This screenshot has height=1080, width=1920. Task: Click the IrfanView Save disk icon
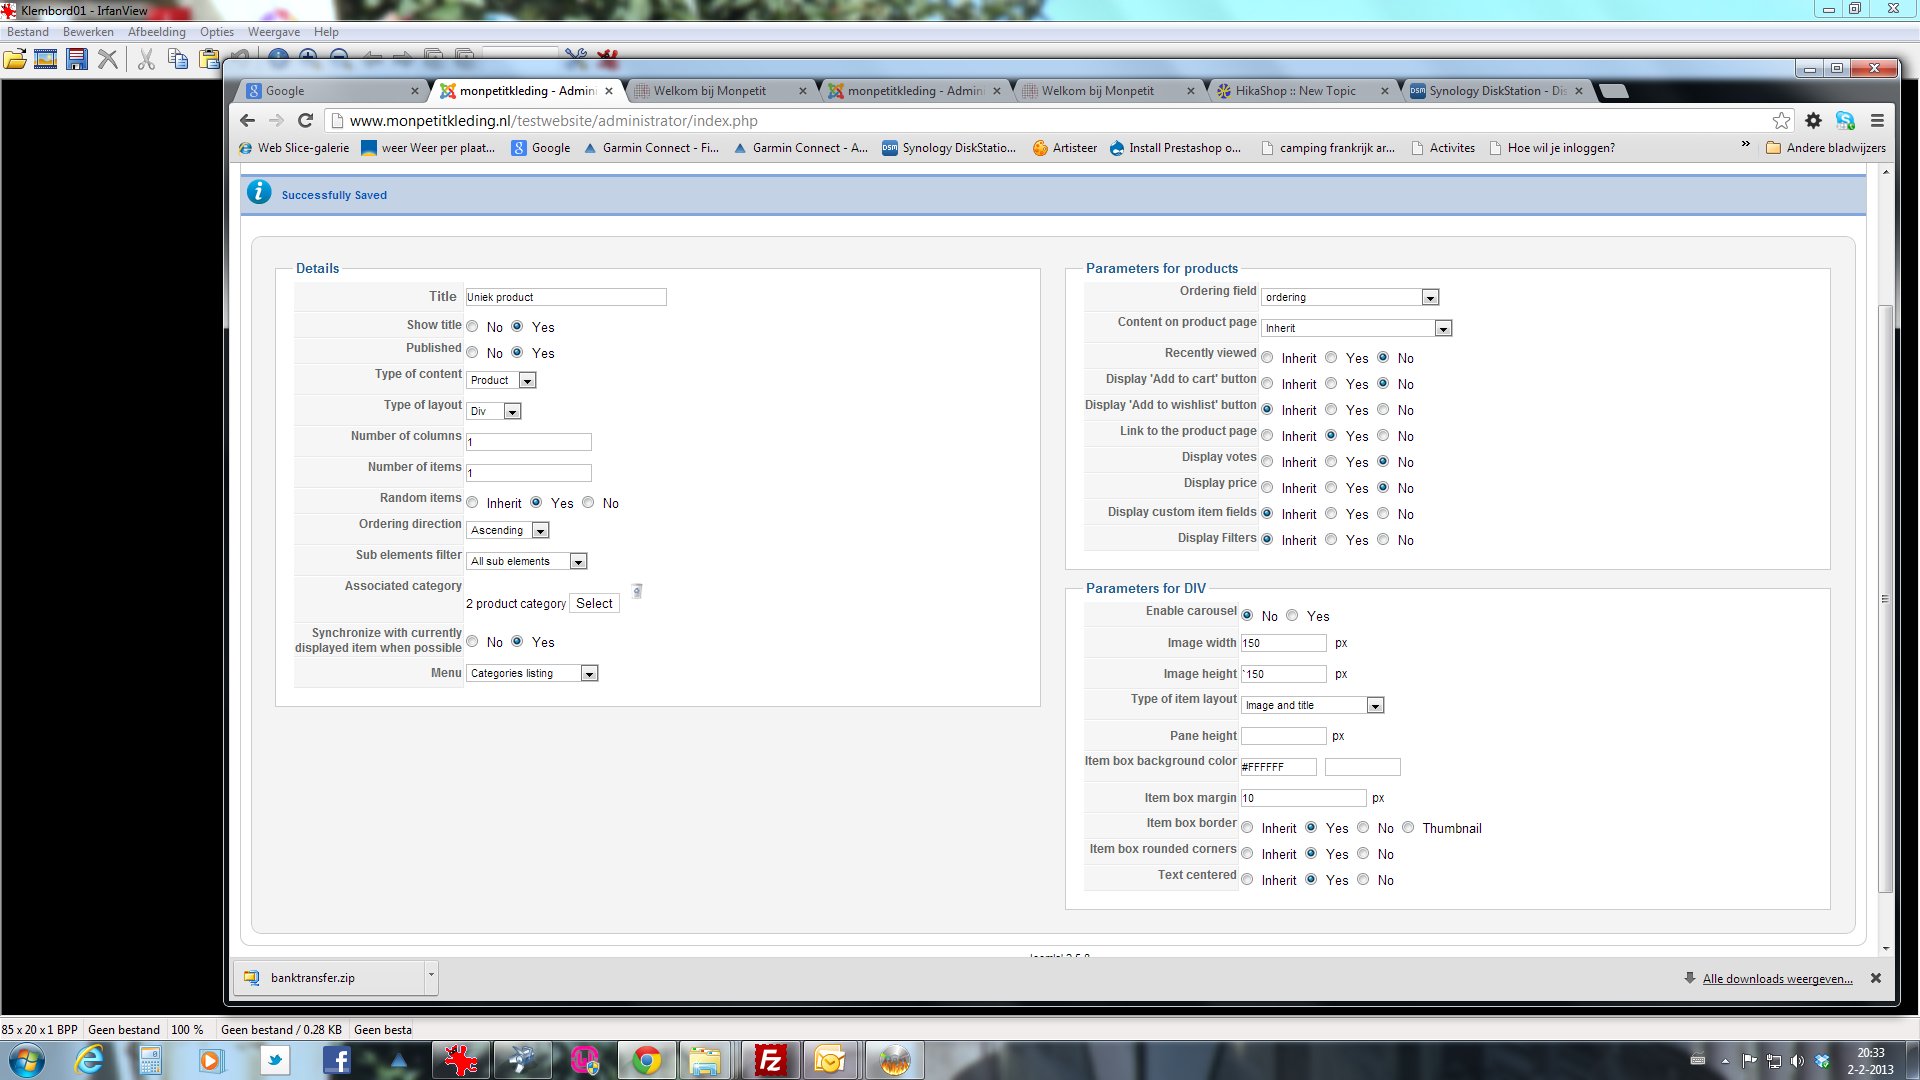tap(77, 59)
